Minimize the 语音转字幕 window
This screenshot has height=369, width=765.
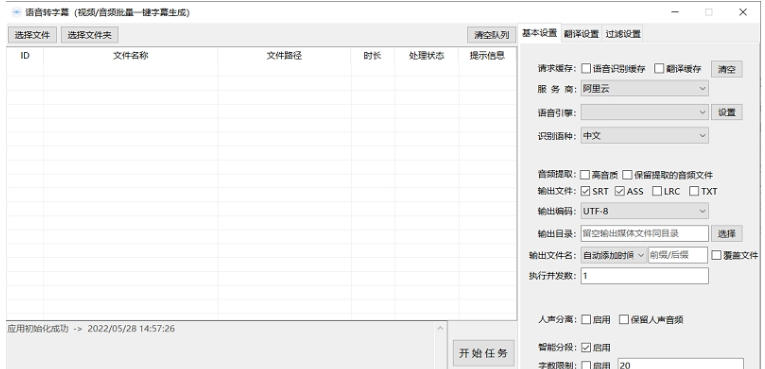[x=675, y=12]
